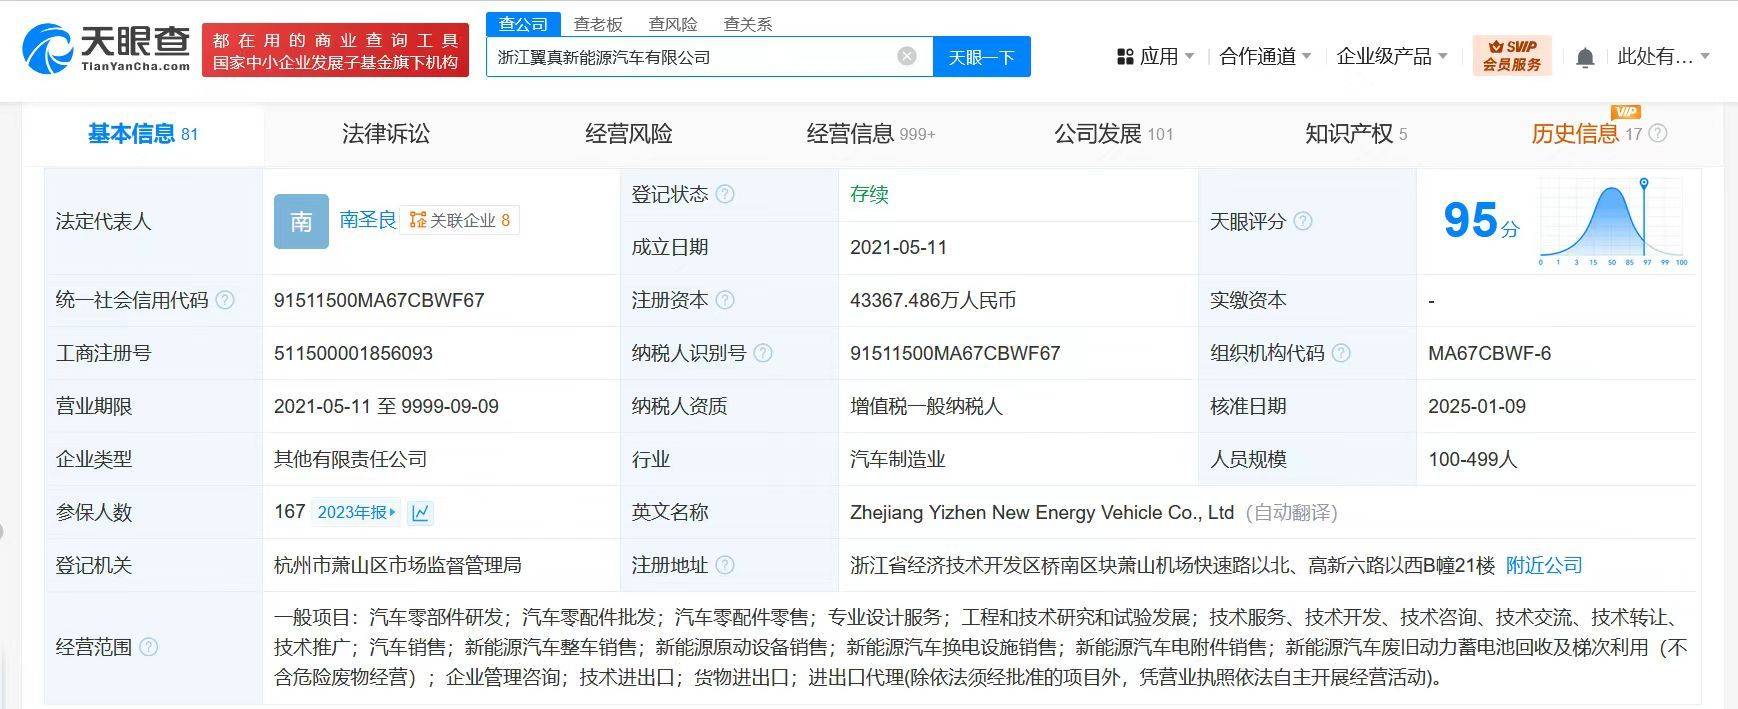The height and width of the screenshot is (709, 1738).
Task: Open the 附近公司 link
Action: 1544,565
